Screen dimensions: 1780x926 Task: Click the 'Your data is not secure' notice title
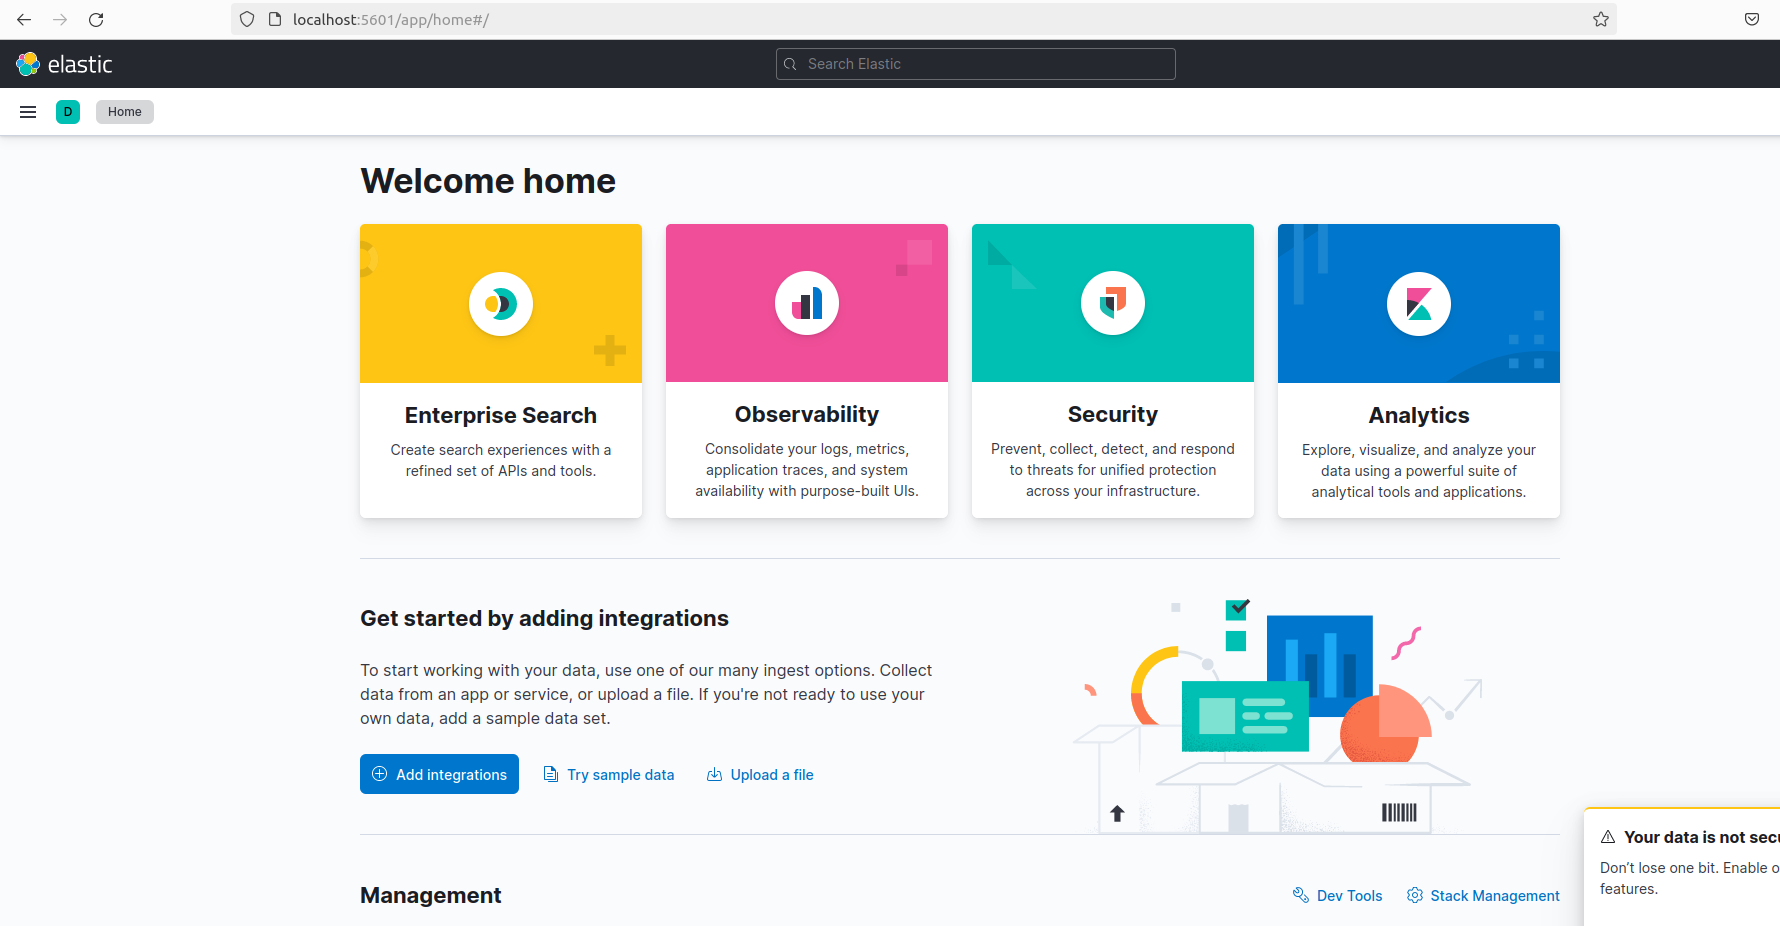point(1701,837)
